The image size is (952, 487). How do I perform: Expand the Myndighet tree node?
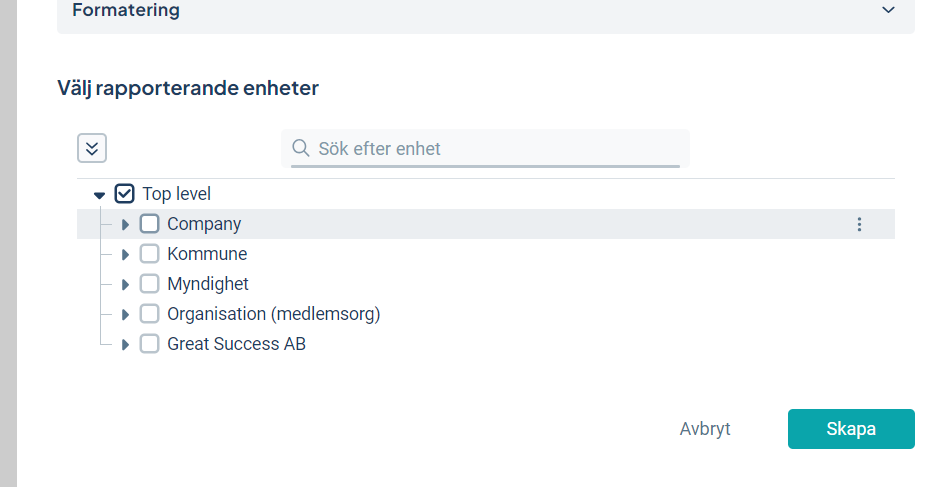(x=125, y=284)
